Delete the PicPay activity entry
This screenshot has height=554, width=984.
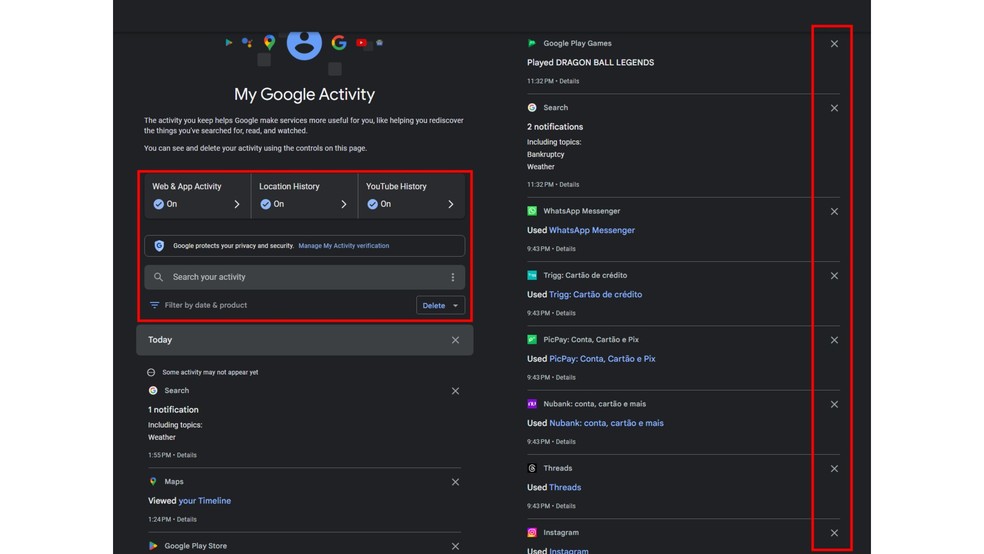point(834,340)
